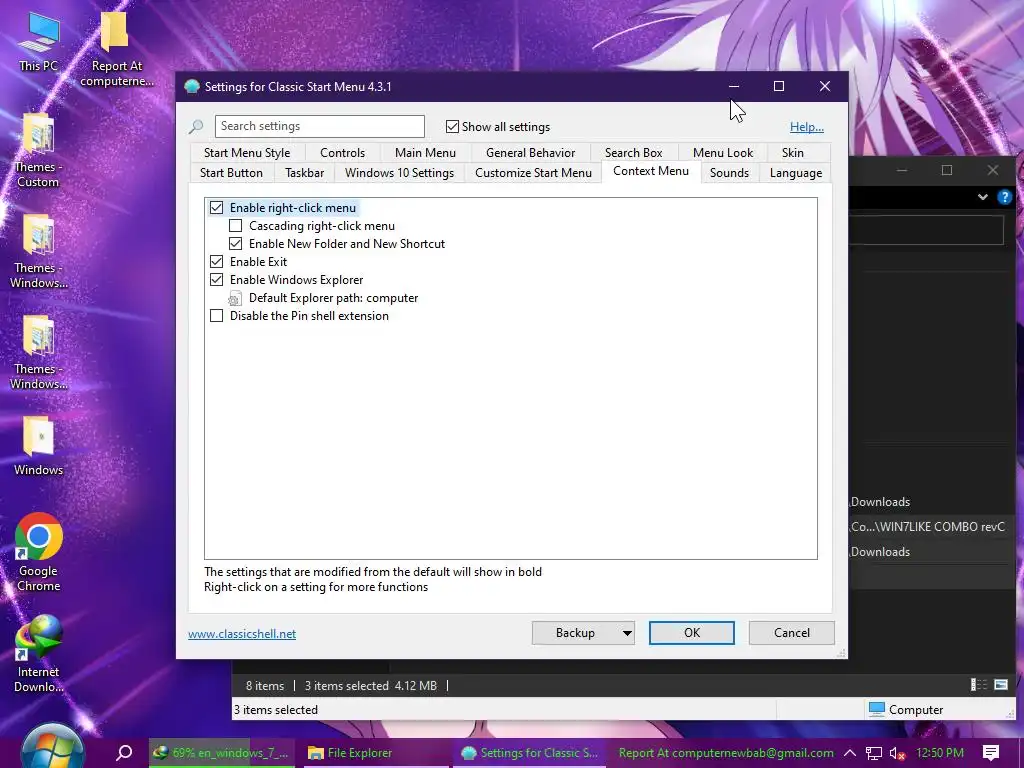Open the Menu Look tab
Viewport: 1024px width, 768px height.
click(723, 153)
